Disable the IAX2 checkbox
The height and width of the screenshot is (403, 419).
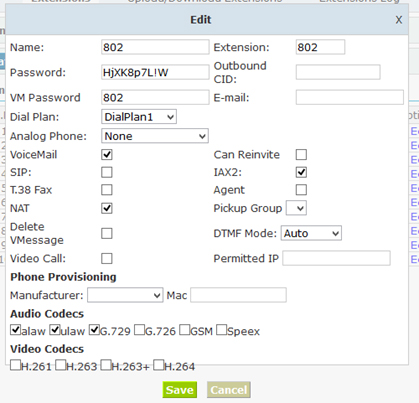point(301,172)
